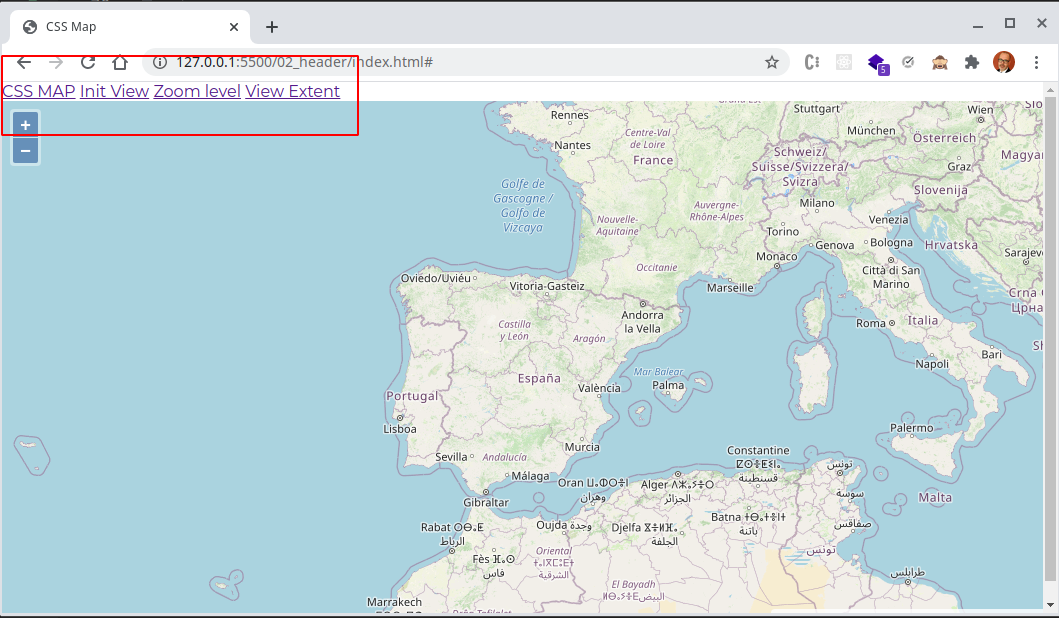This screenshot has width=1059, height=618.
Task: Bookmark this page with the star icon
Action: (772, 62)
